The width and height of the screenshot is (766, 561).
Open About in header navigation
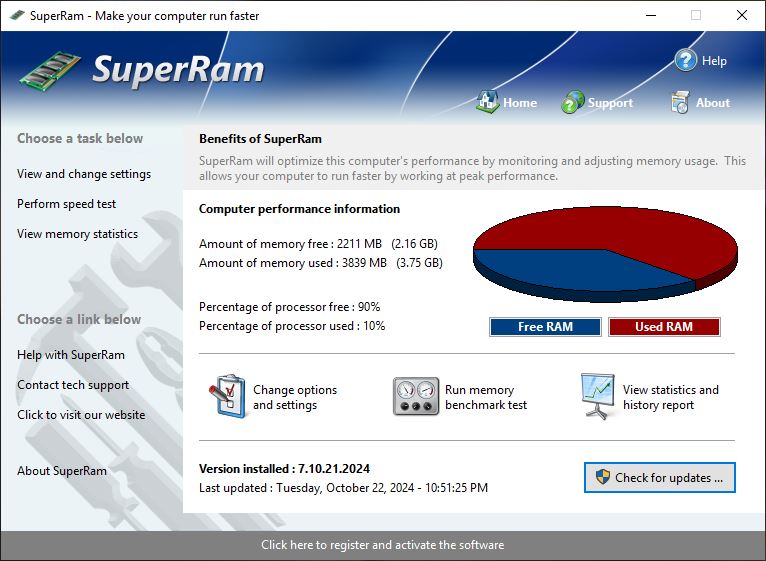tap(713, 103)
